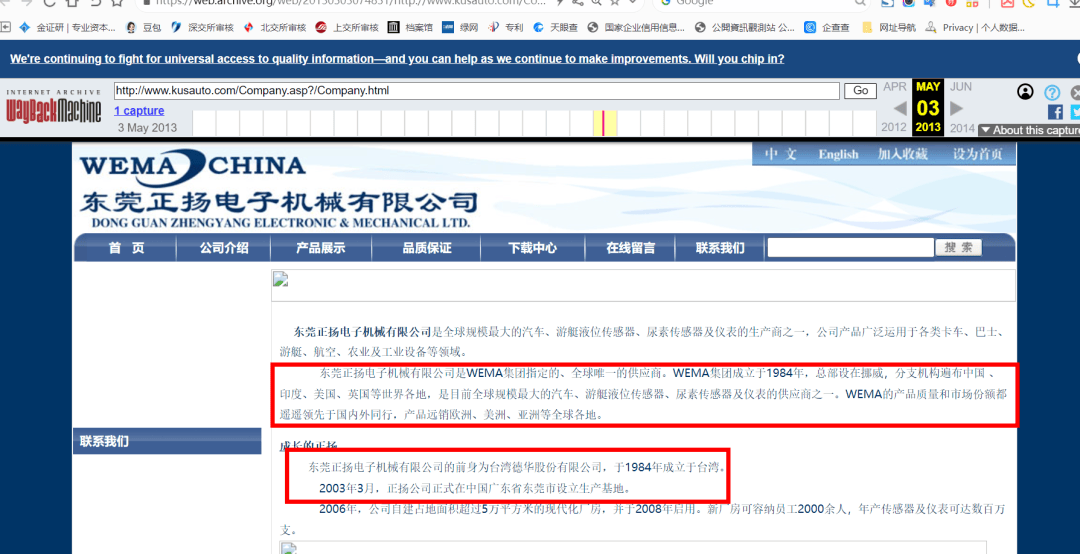Select year 2014 in Wayback toolbar
Viewport: 1080px width, 554px height.
coord(962,127)
